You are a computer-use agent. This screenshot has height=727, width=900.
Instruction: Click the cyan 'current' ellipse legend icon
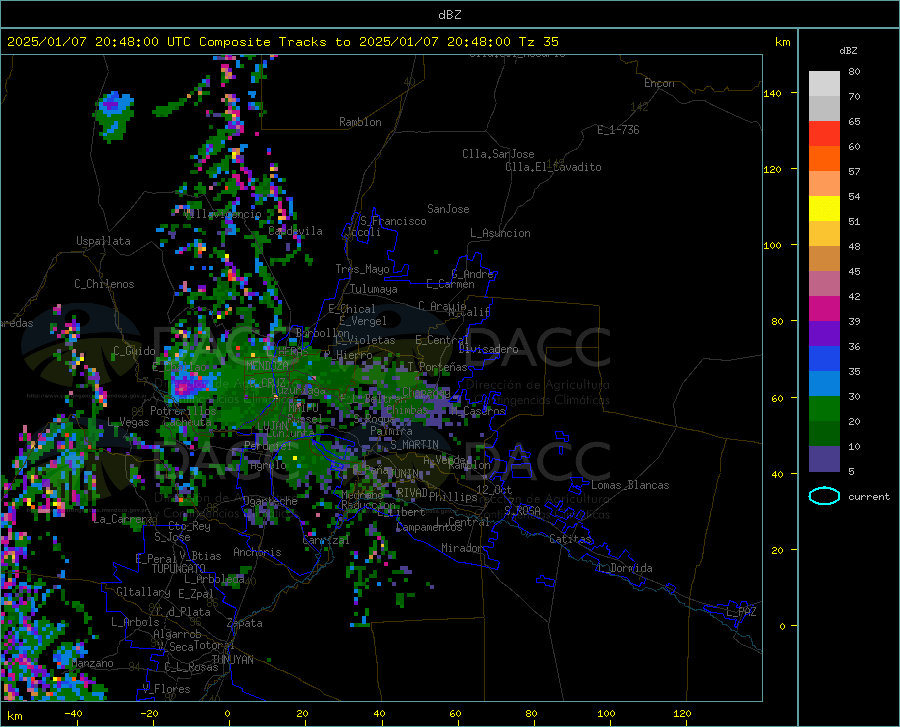coord(824,496)
